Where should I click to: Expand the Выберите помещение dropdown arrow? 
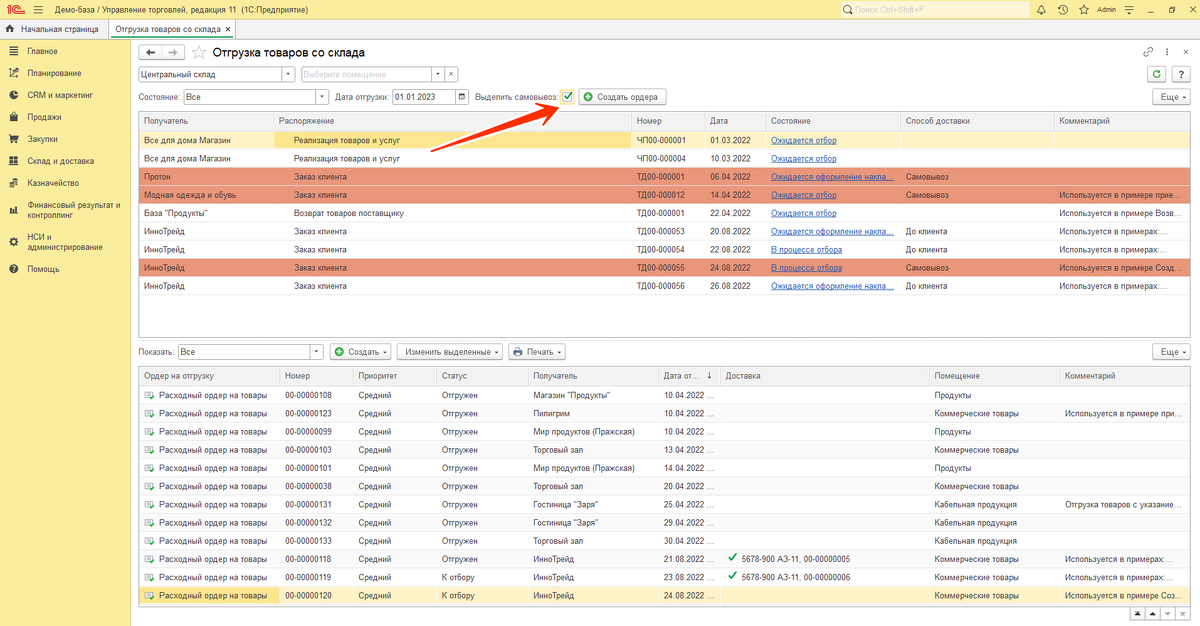438,74
